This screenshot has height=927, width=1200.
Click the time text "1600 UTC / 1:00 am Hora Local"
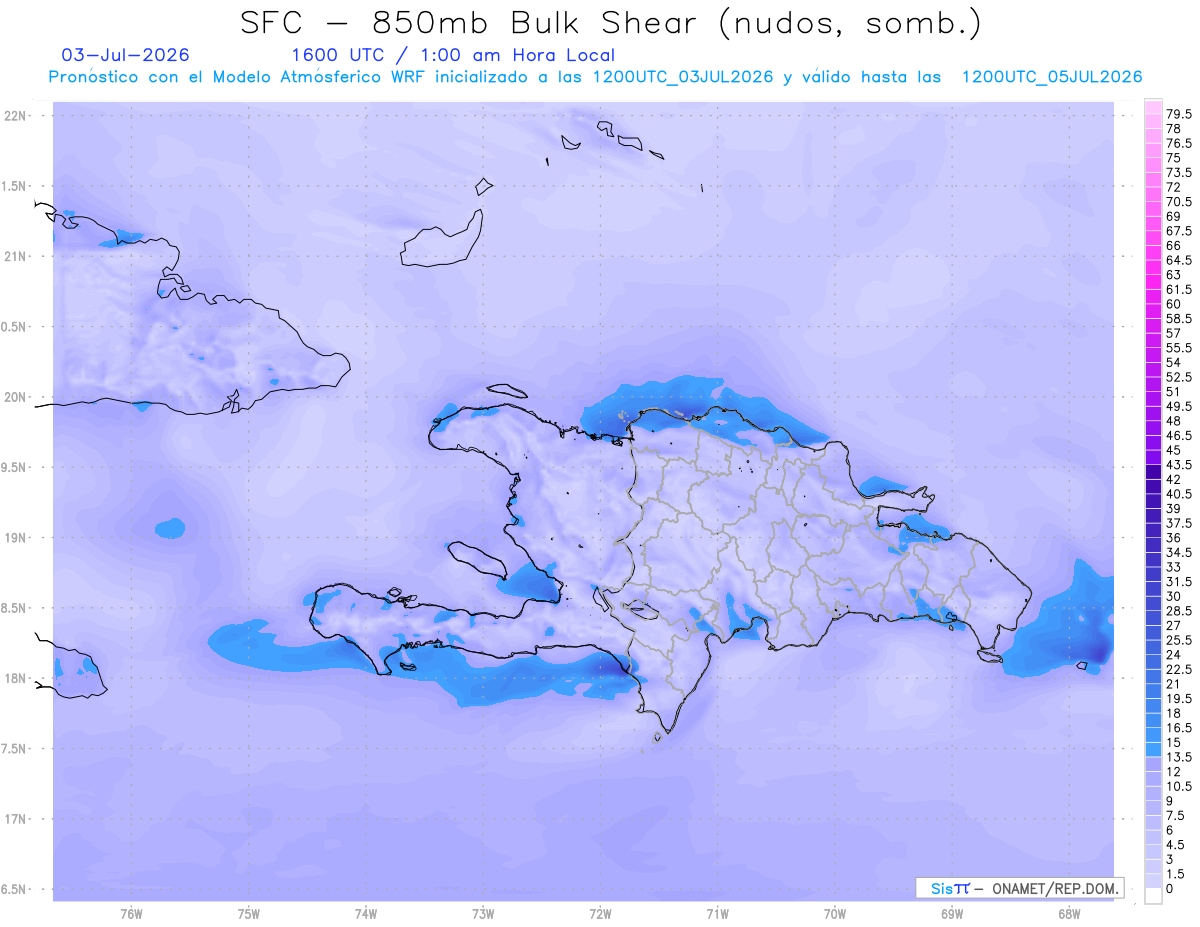coord(453,55)
